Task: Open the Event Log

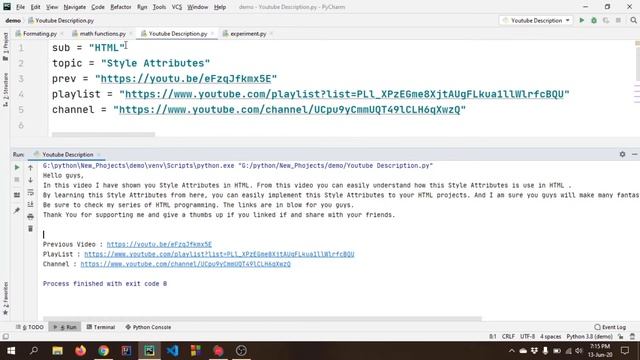Action: click(610, 327)
